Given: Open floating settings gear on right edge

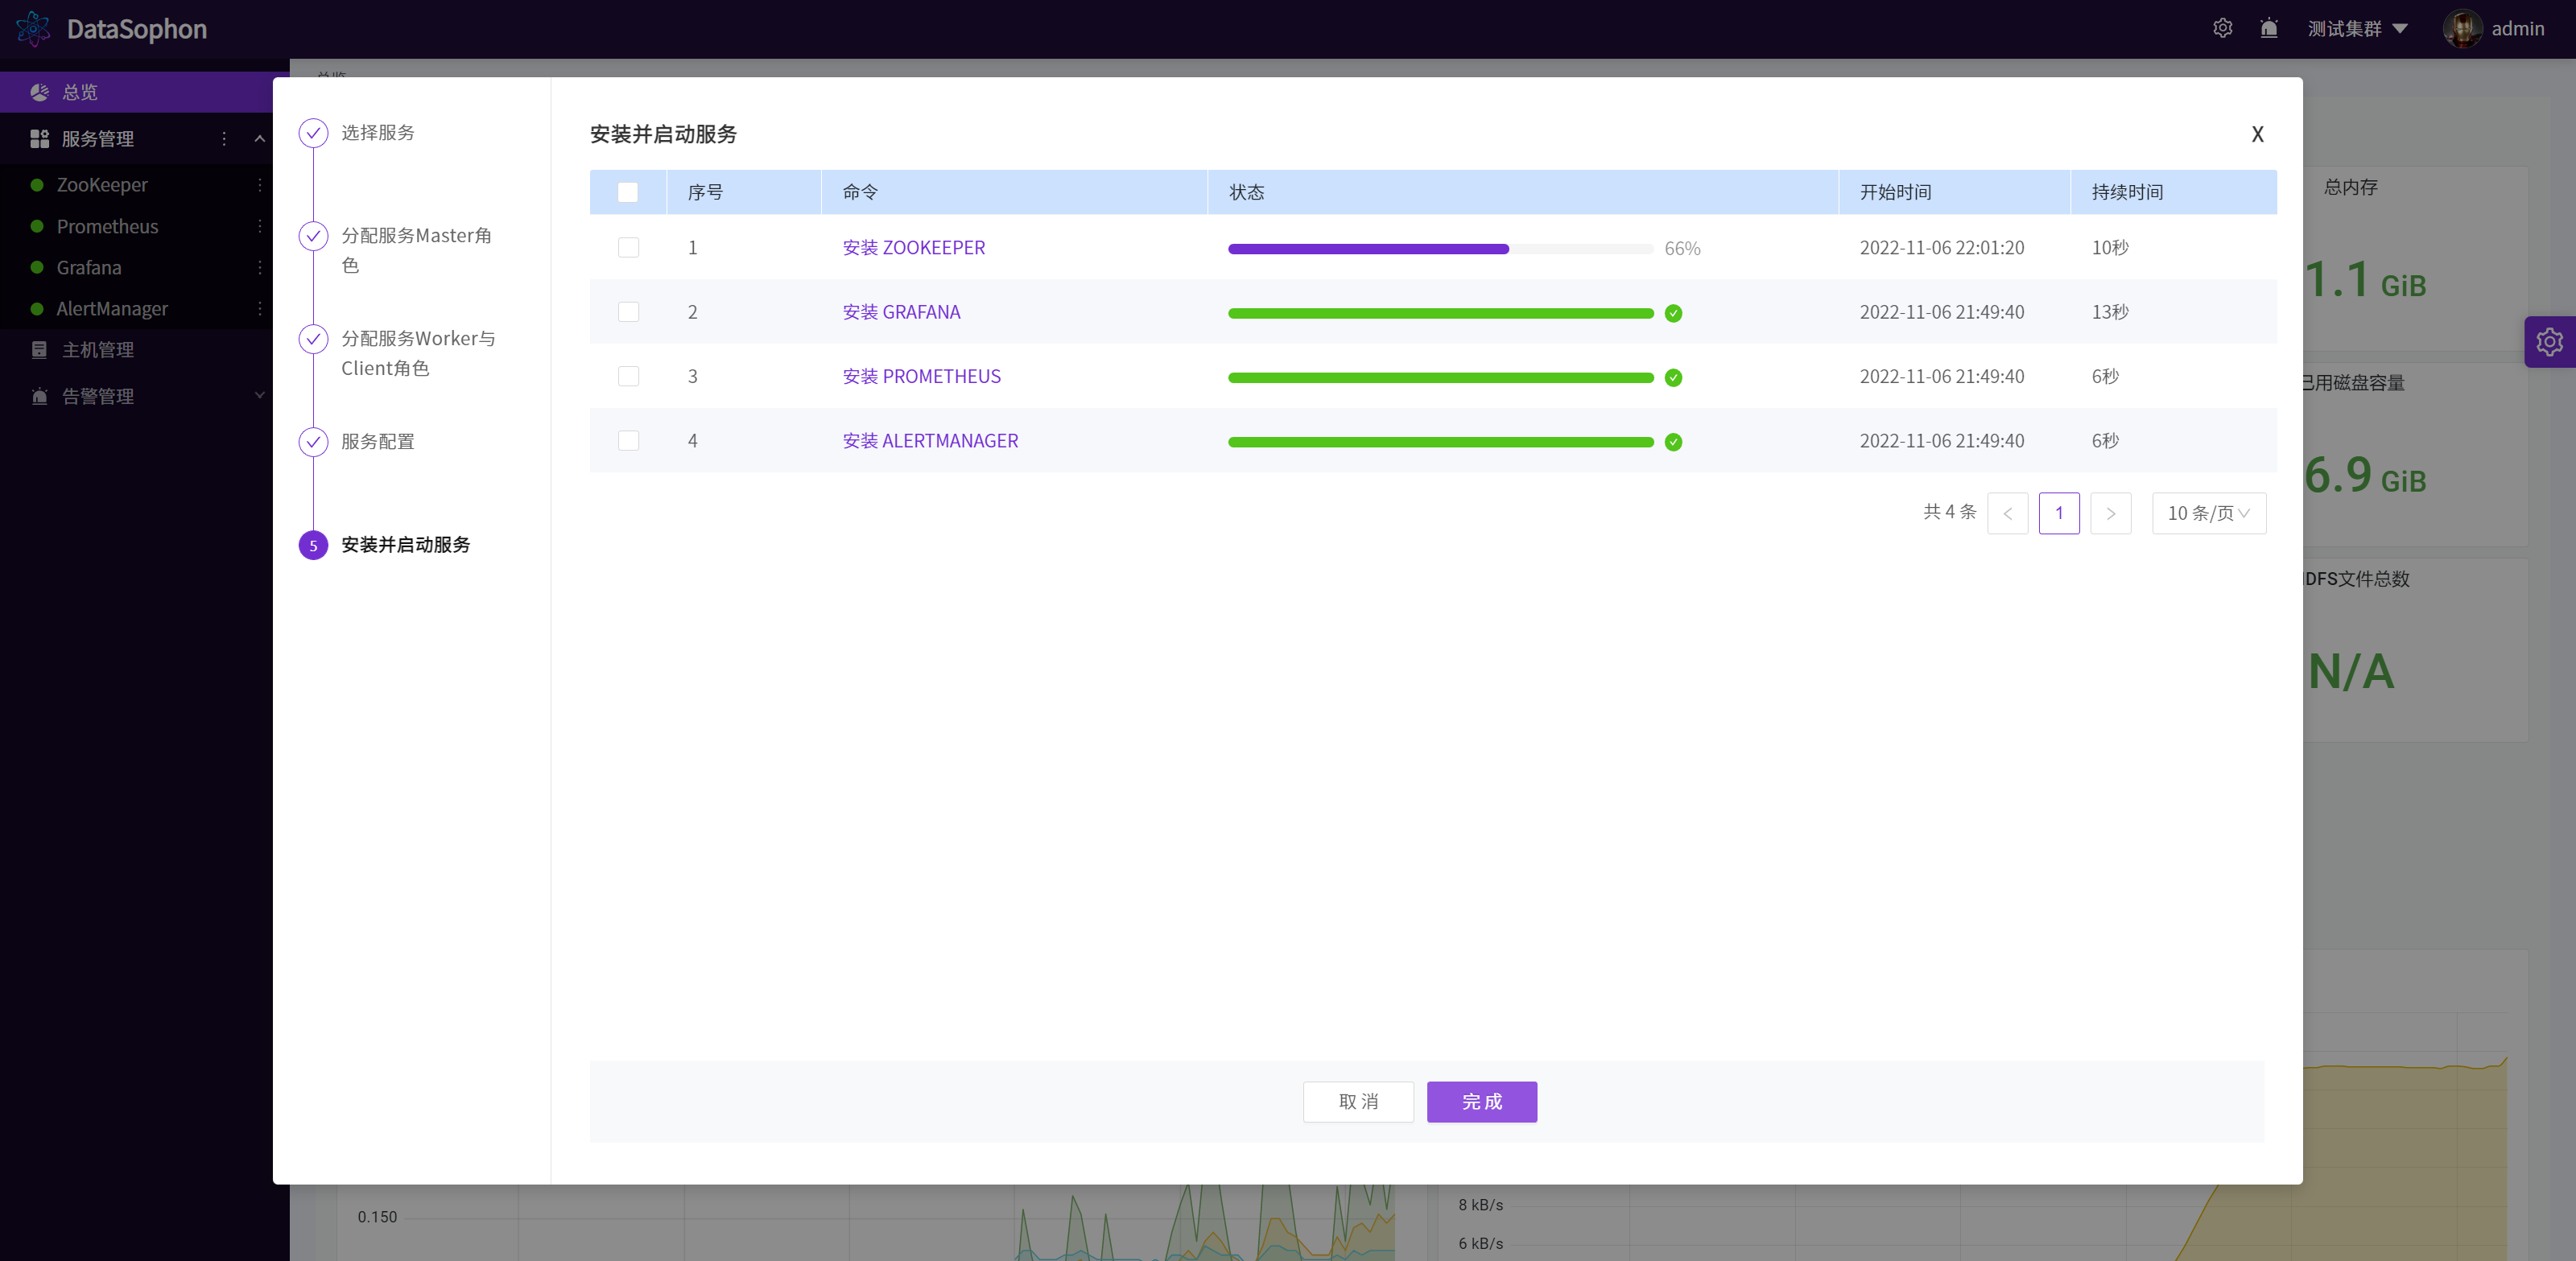Looking at the screenshot, I should pyautogui.click(x=2549, y=342).
